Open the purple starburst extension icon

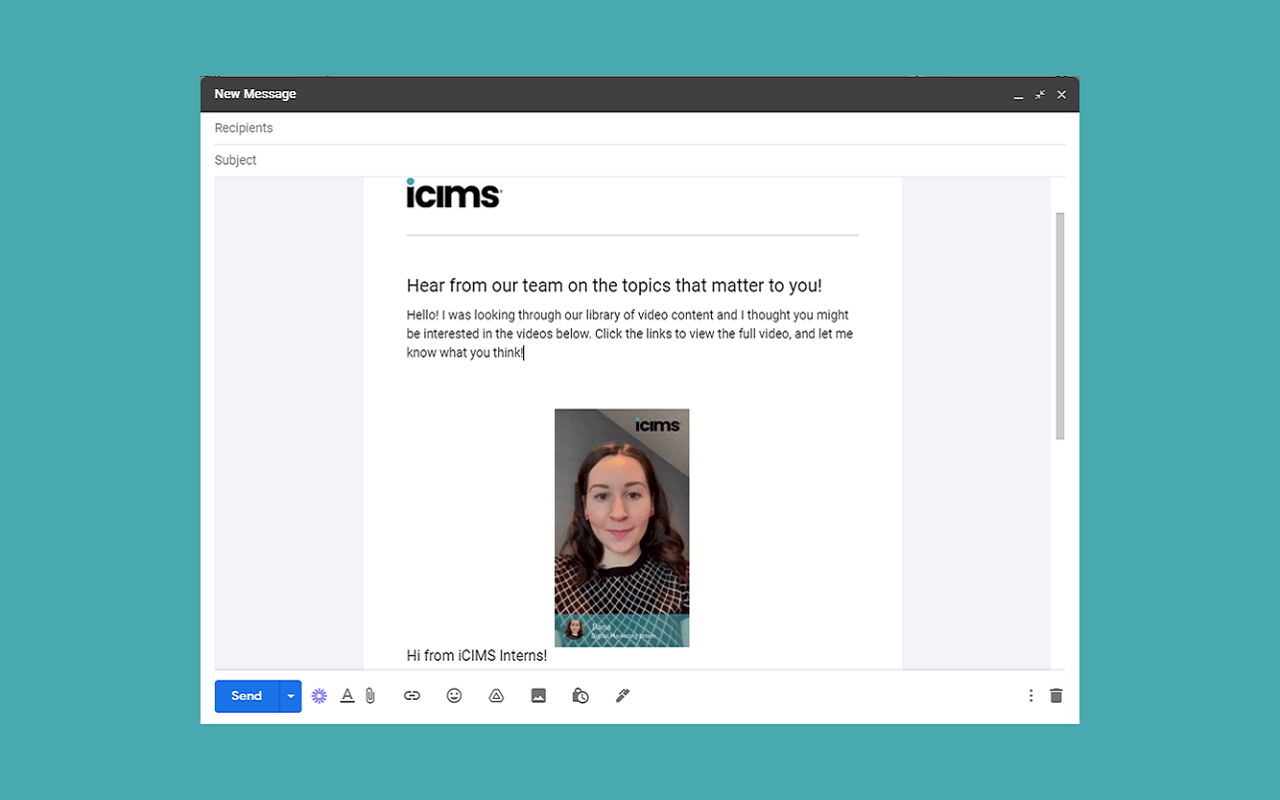[x=319, y=696]
